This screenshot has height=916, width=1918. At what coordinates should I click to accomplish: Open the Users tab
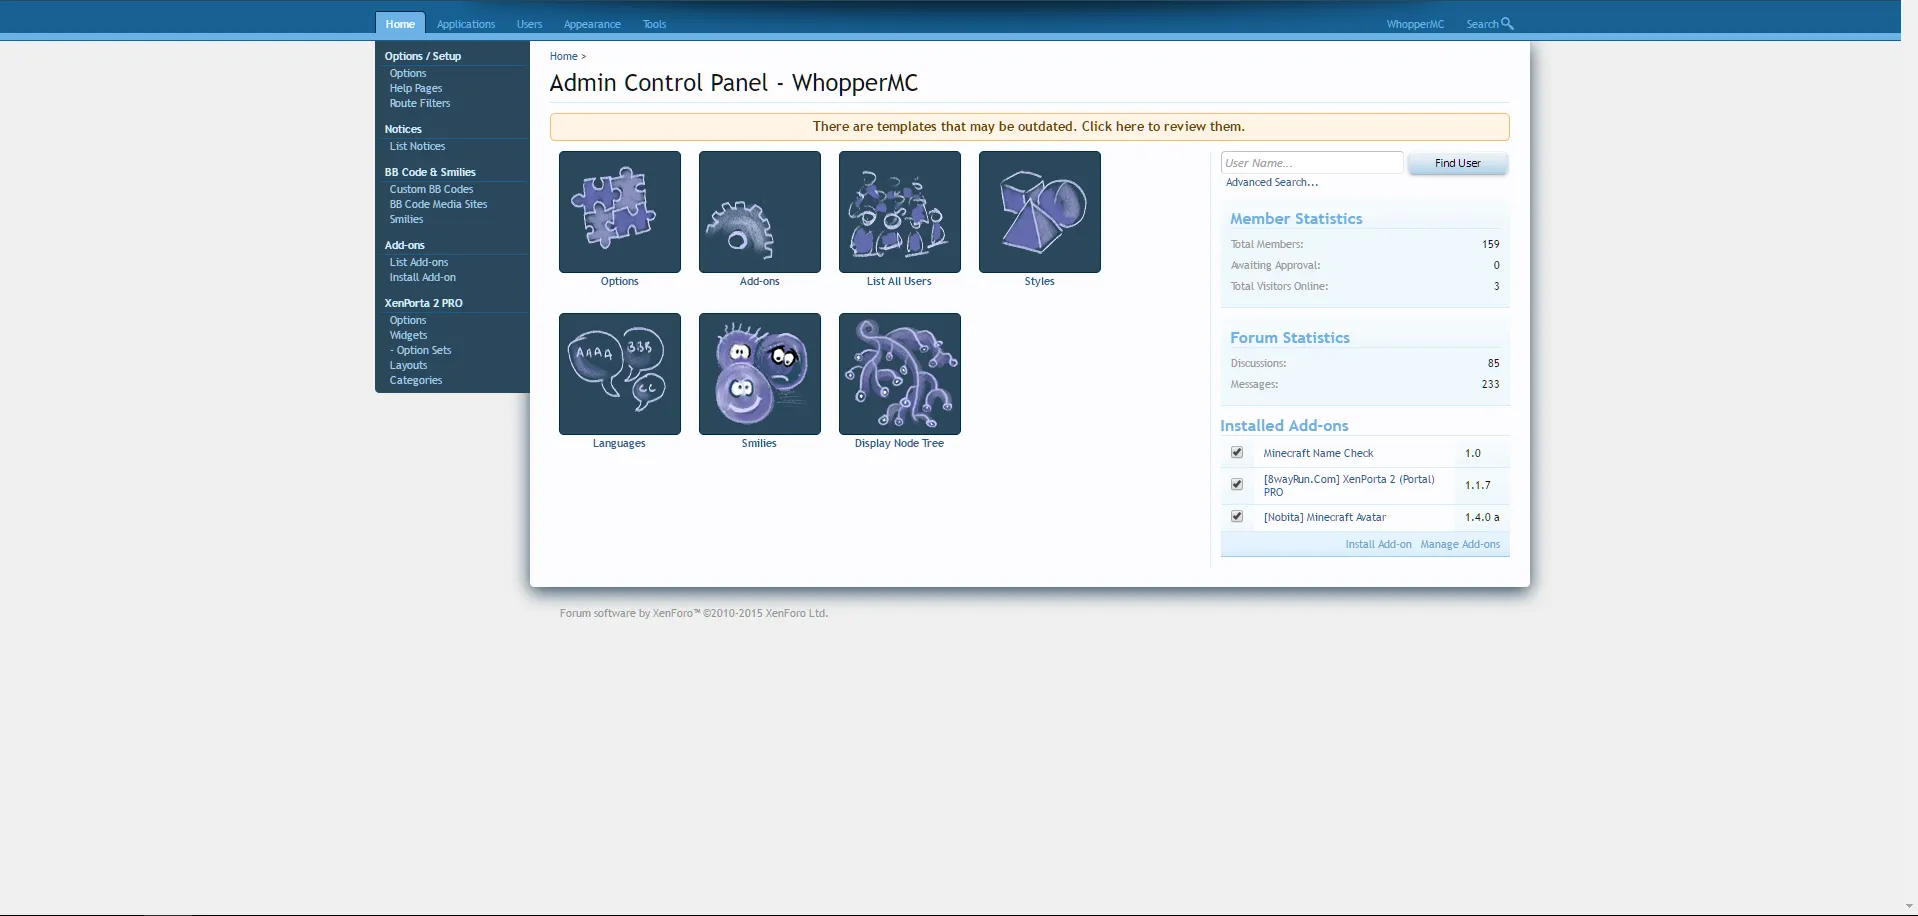529,24
